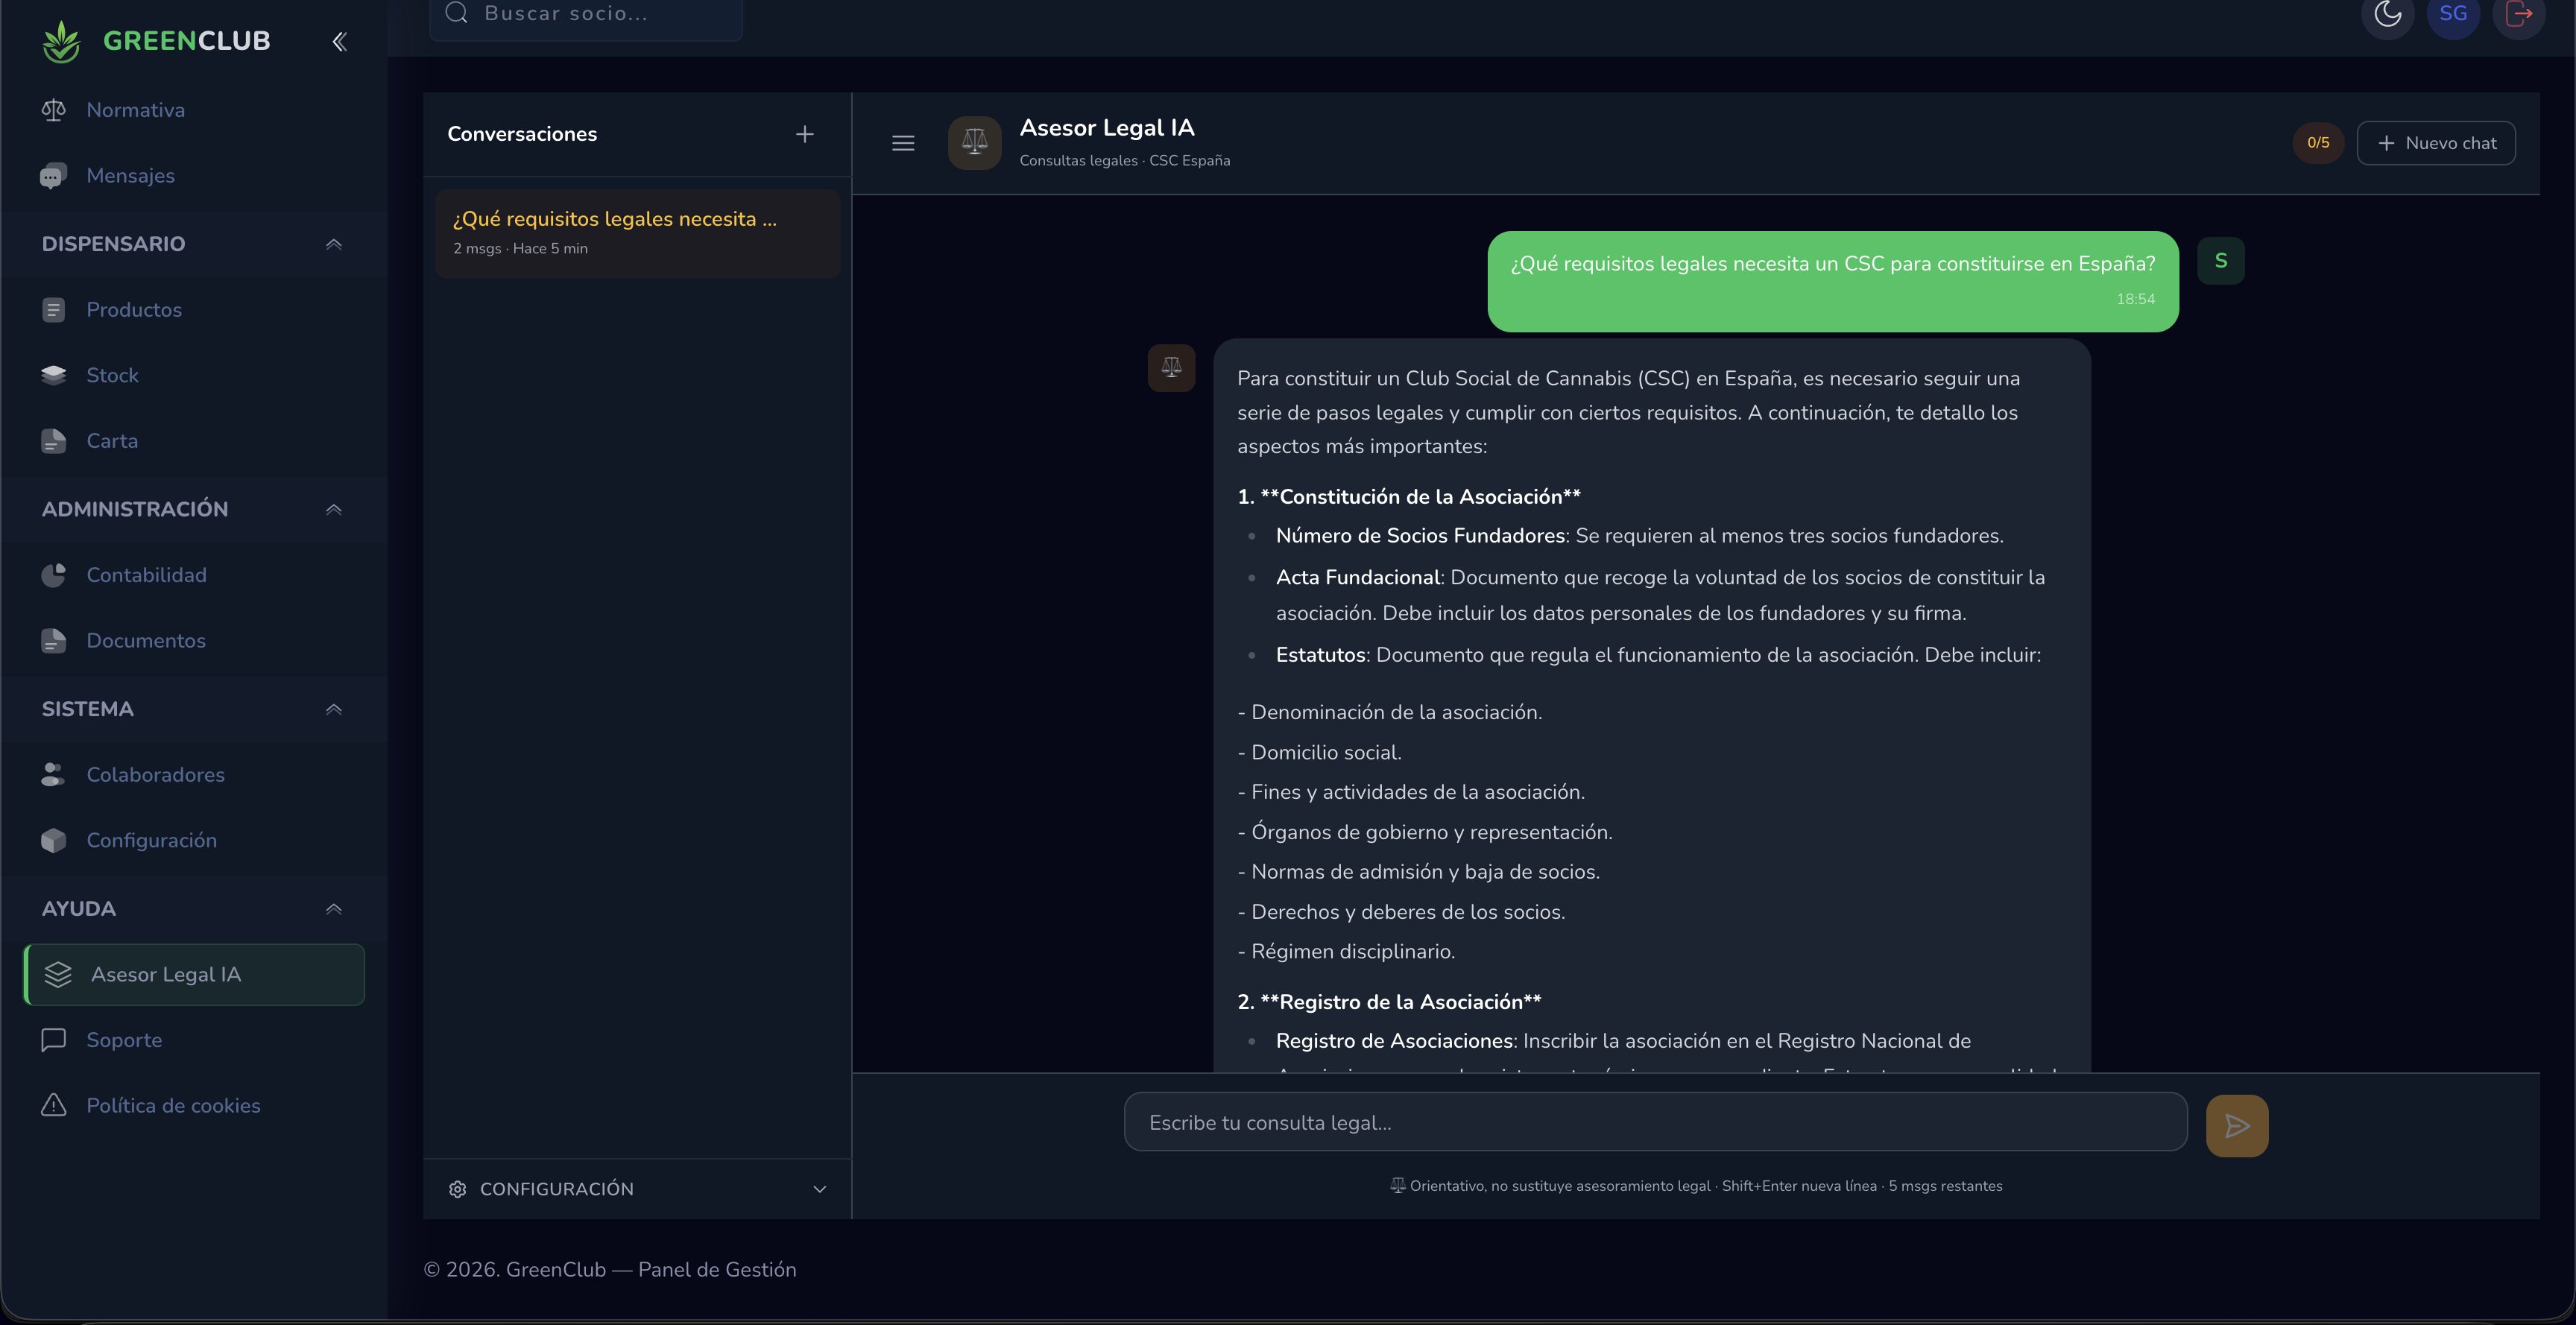Screen dimensions: 2576x1325
Task: Collapse the SISTEMA section header
Action: click(333, 709)
